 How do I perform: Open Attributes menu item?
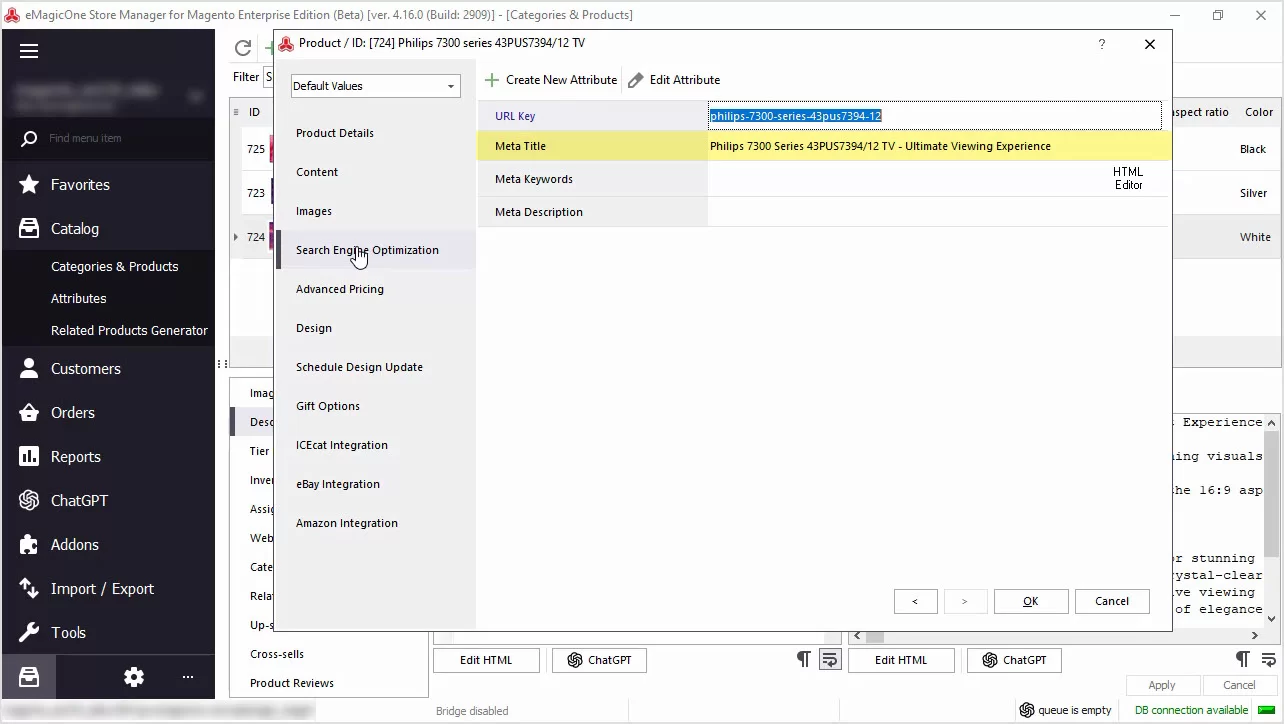coord(79,298)
